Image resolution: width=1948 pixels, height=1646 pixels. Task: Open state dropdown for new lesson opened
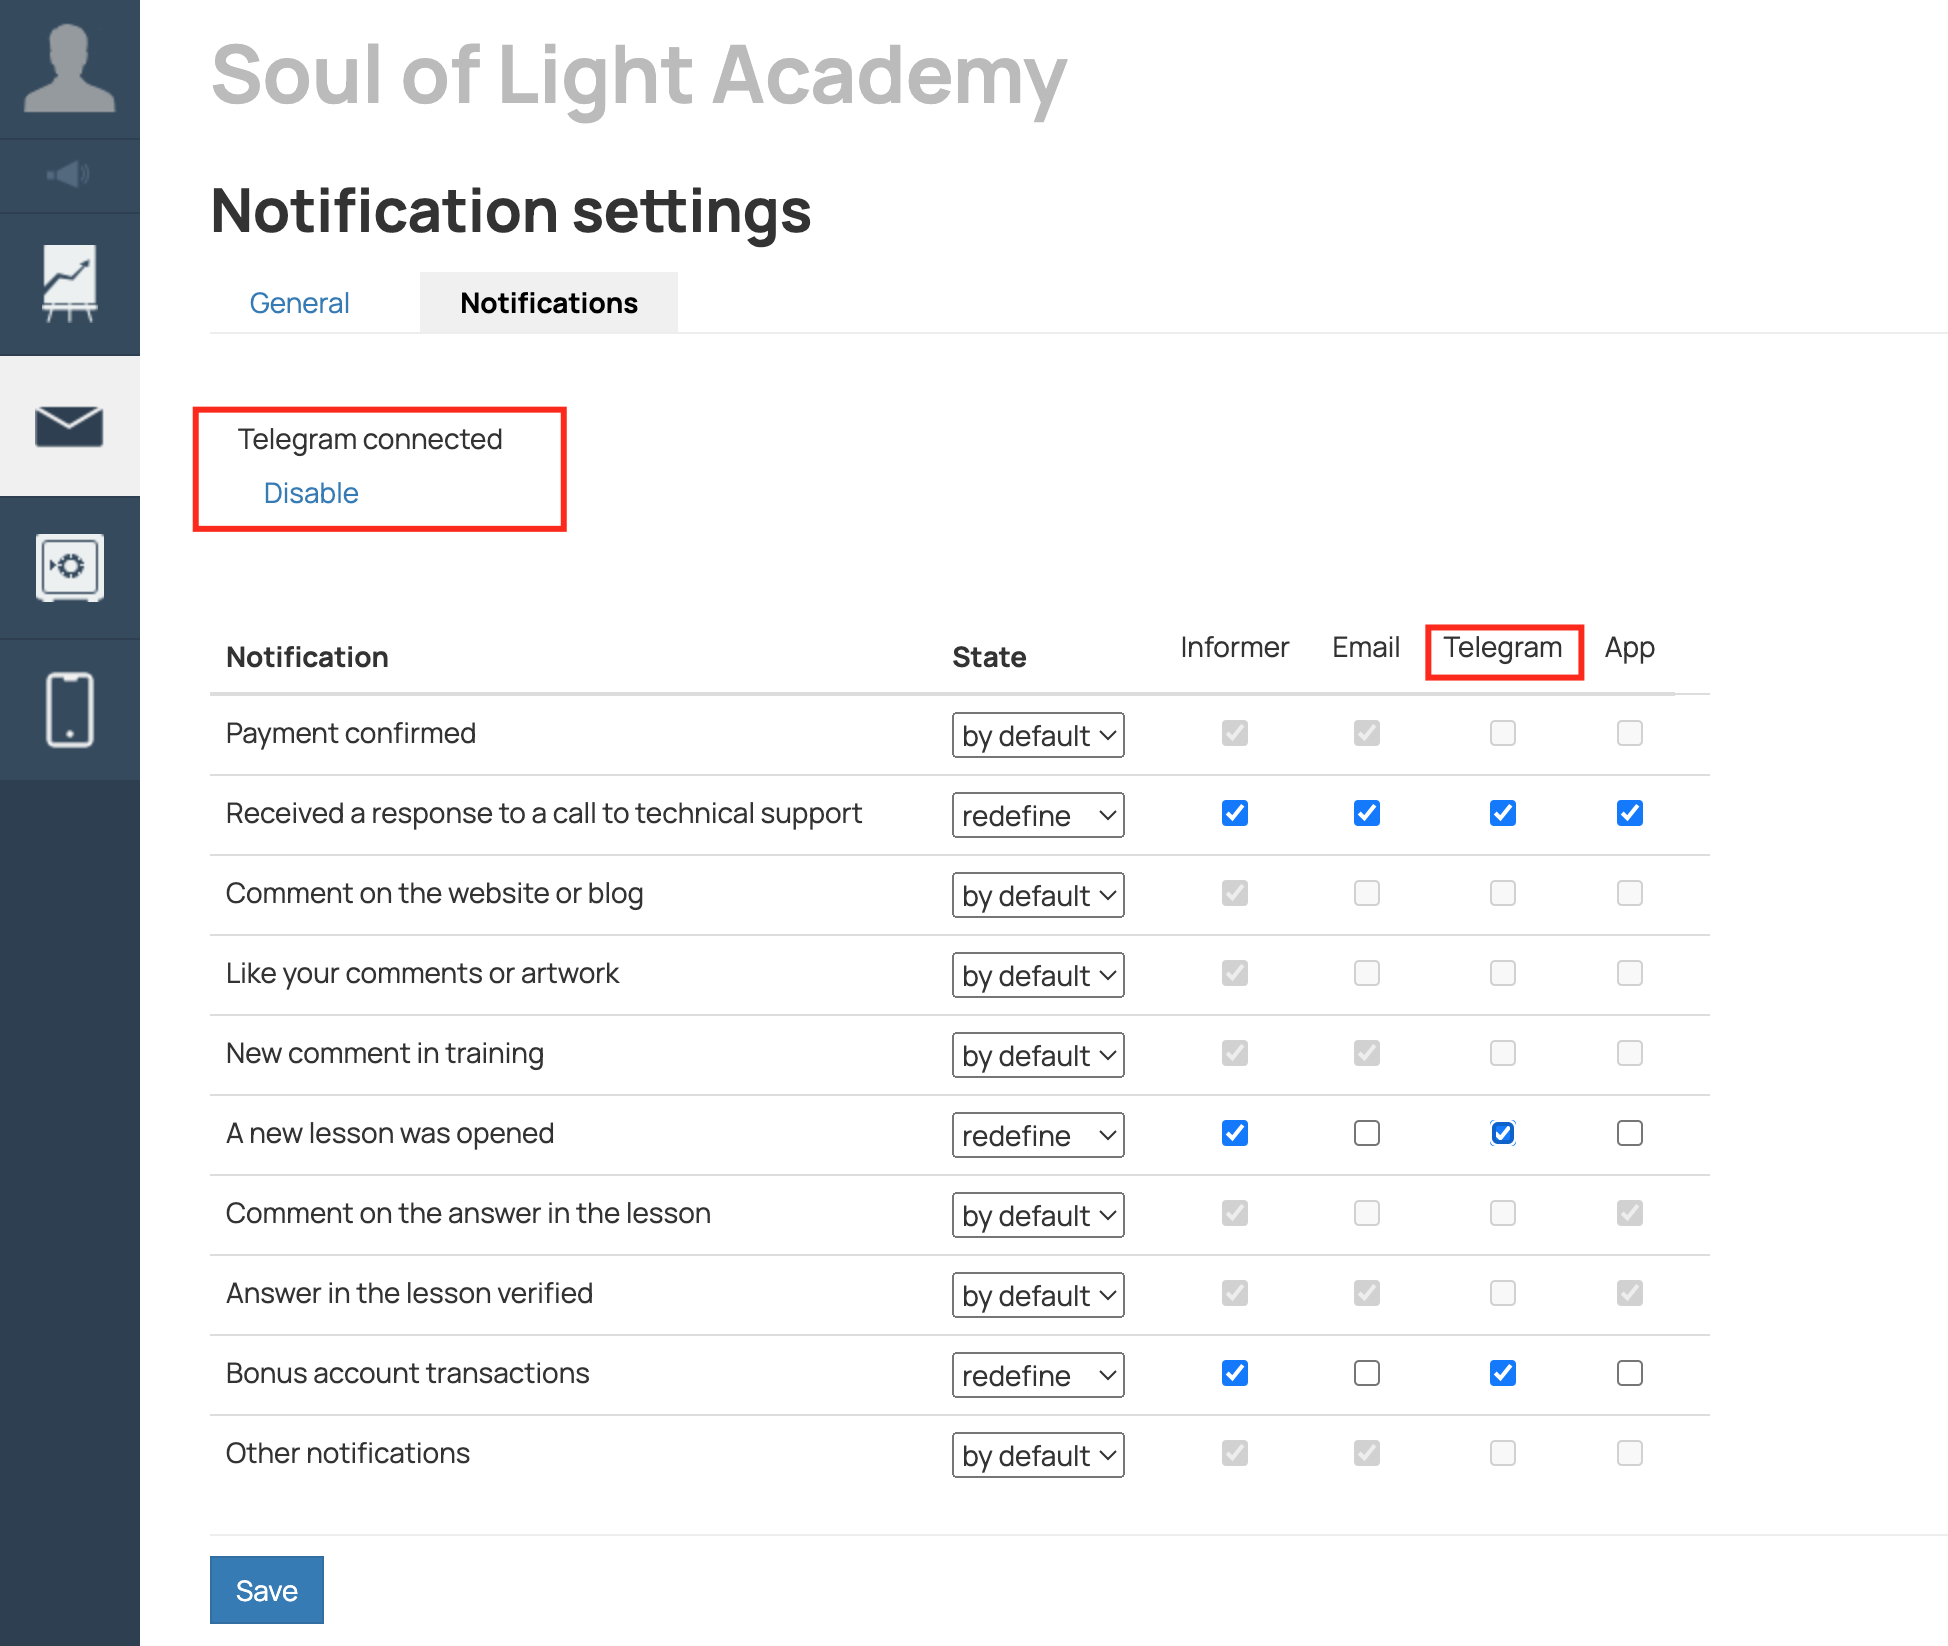click(x=1037, y=1135)
